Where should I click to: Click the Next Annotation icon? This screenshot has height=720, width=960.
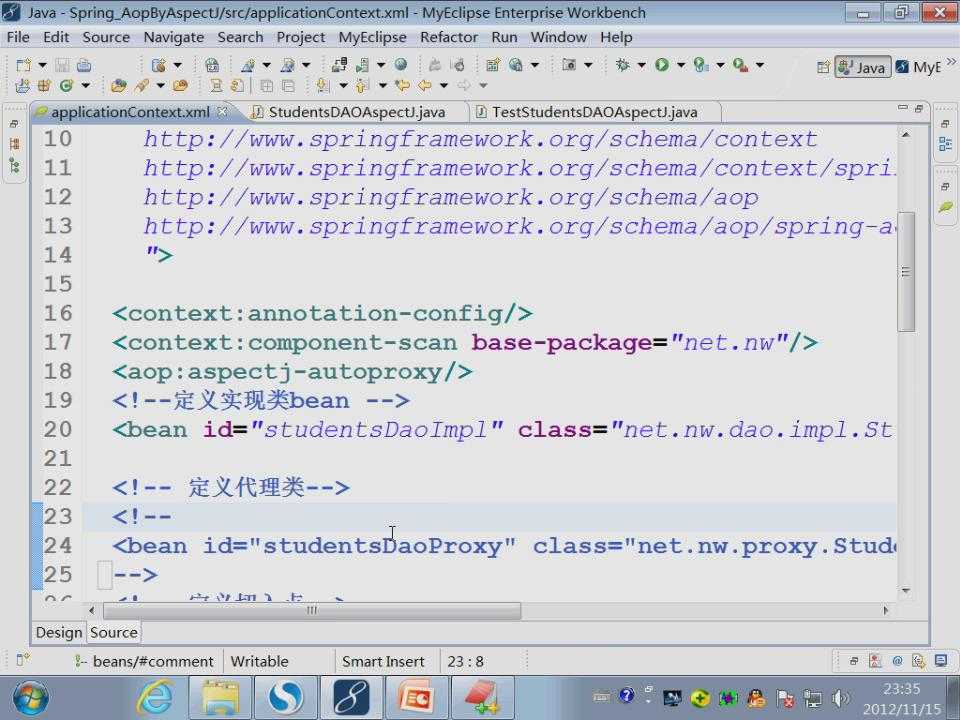click(323, 86)
